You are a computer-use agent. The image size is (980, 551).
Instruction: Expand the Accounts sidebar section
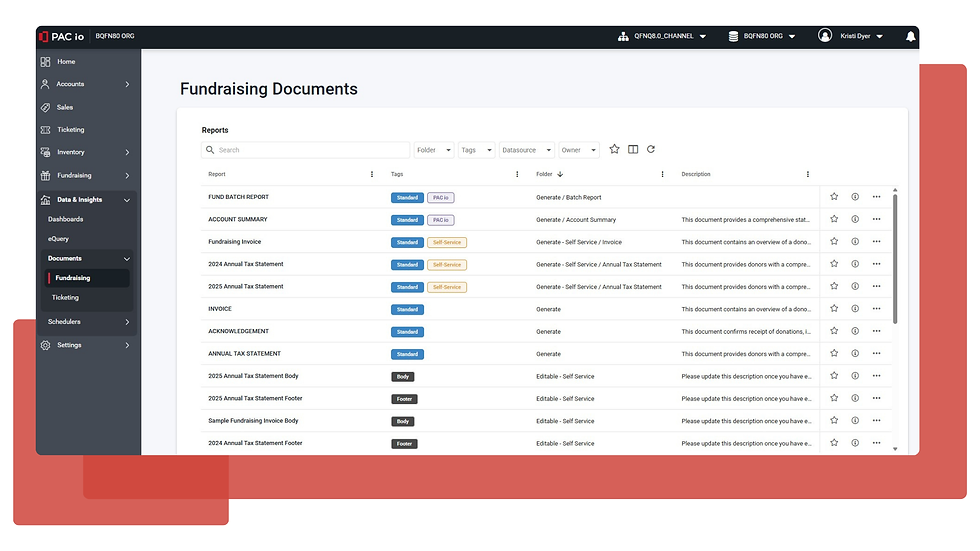tap(127, 84)
